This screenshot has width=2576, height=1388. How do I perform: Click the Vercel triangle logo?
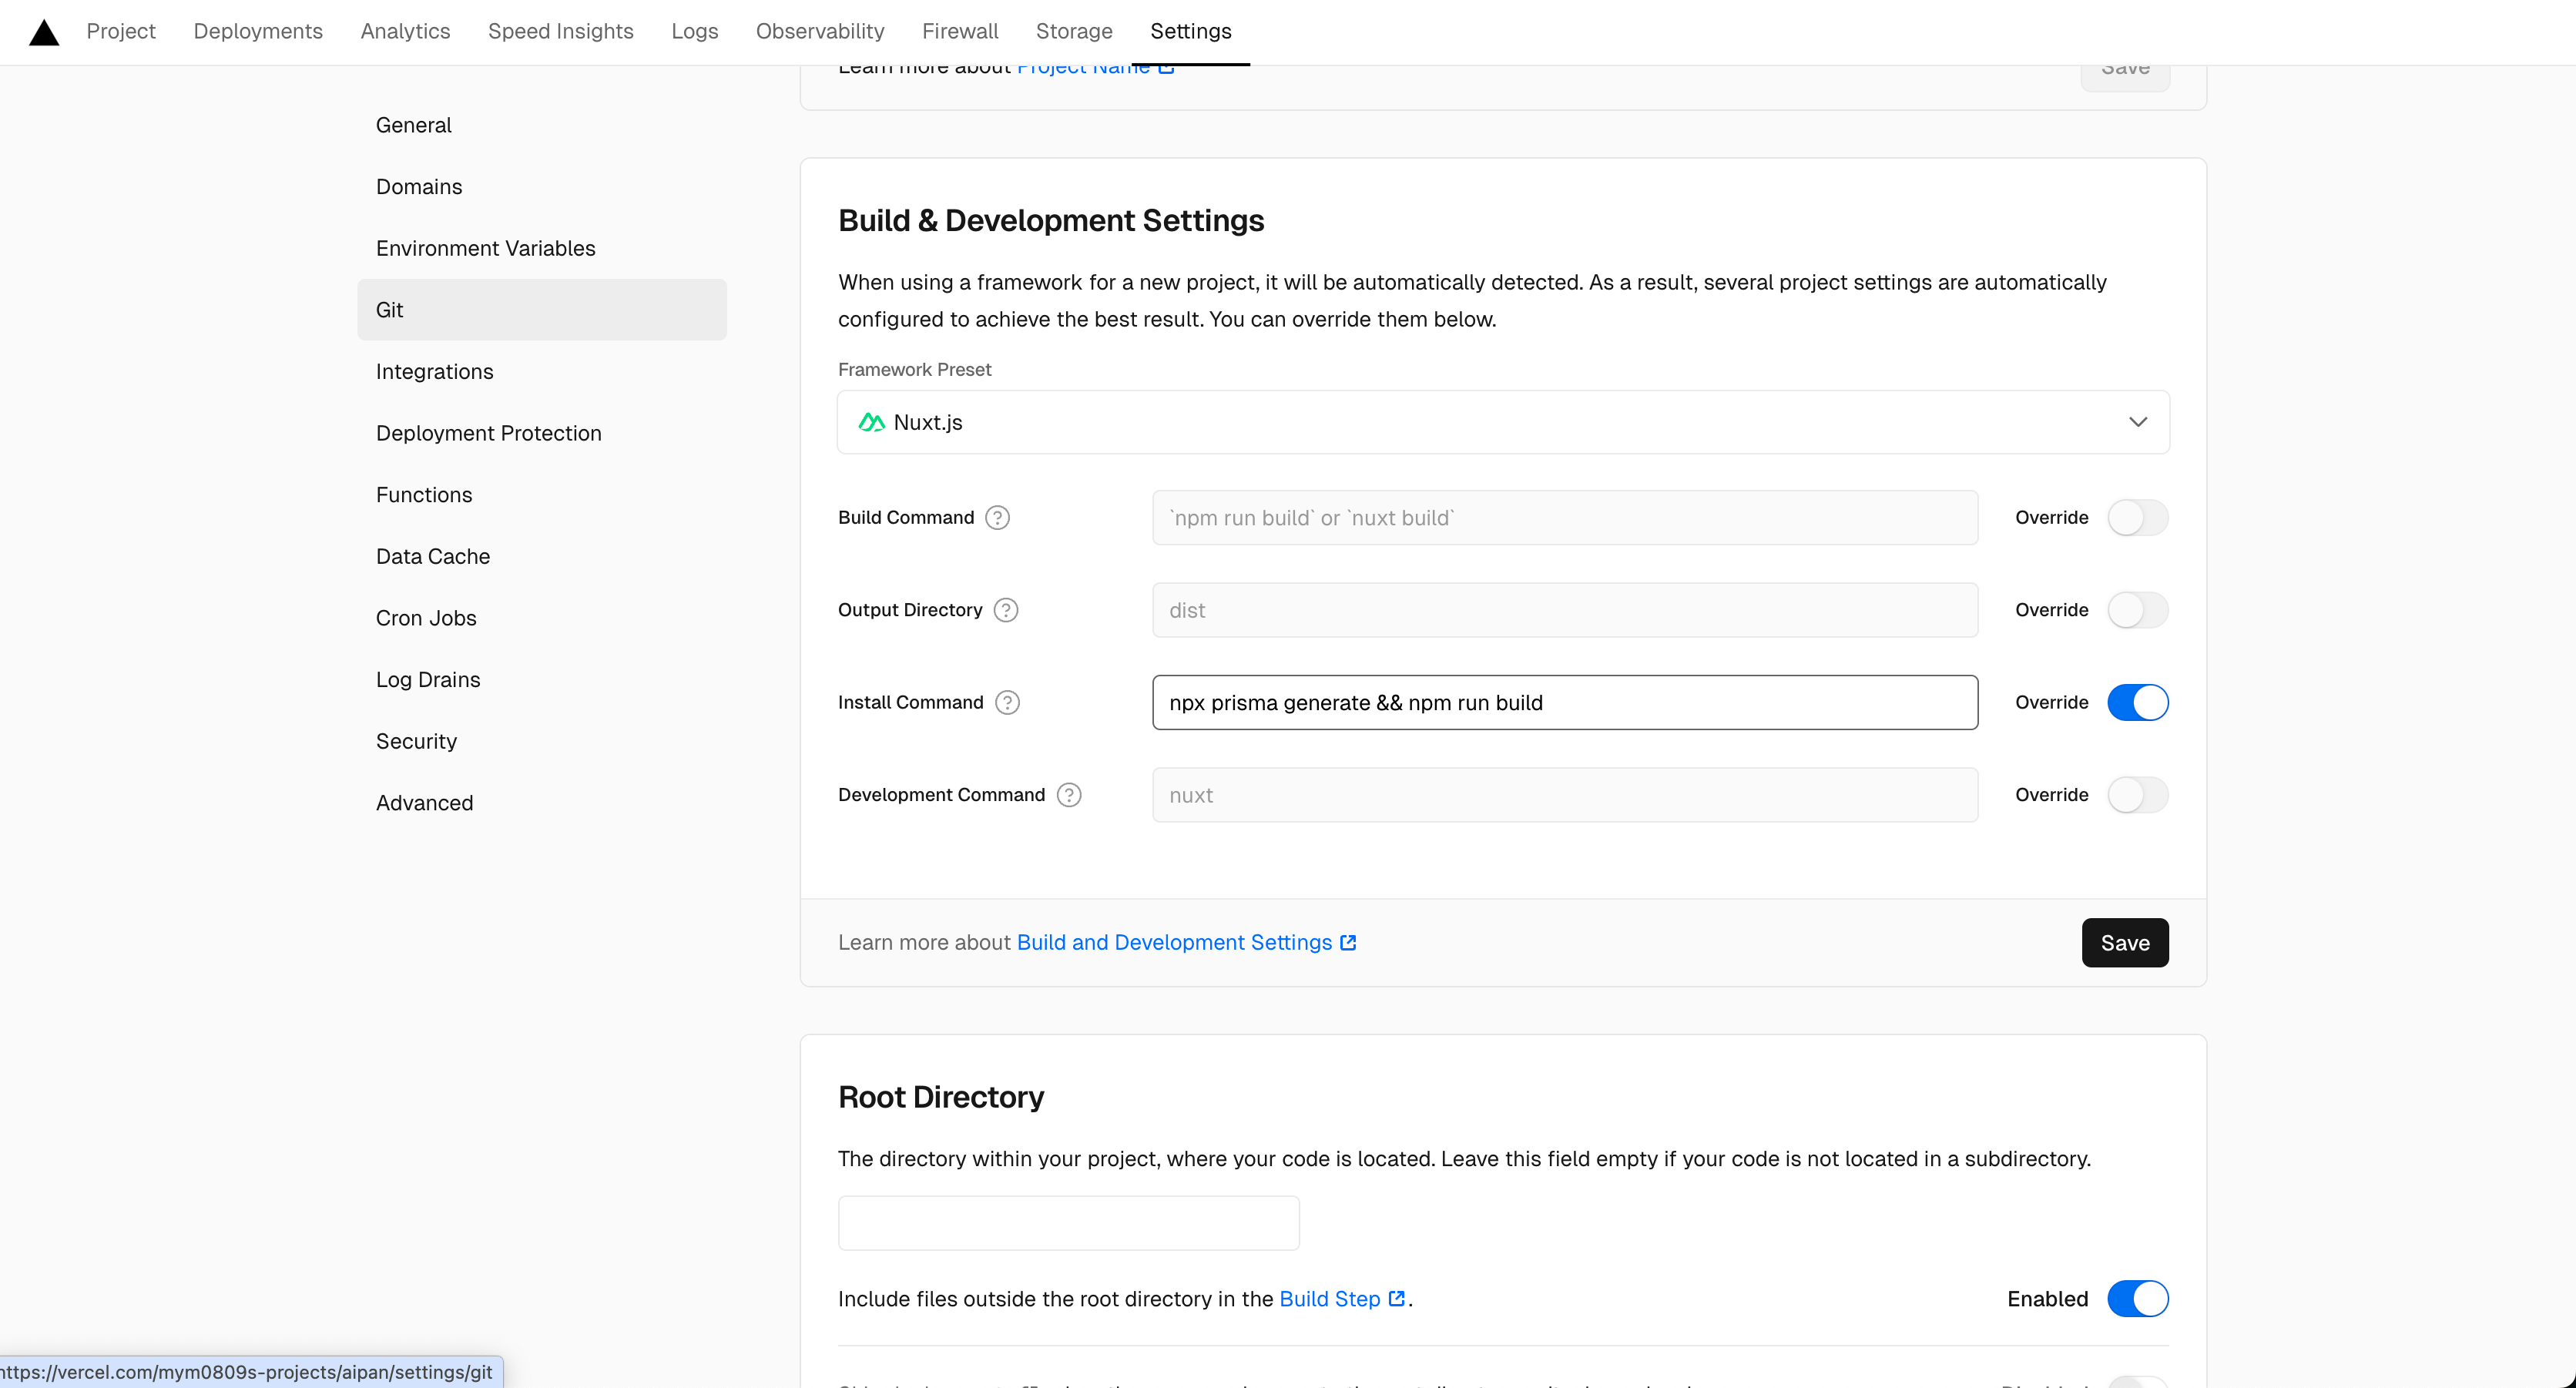point(44,32)
